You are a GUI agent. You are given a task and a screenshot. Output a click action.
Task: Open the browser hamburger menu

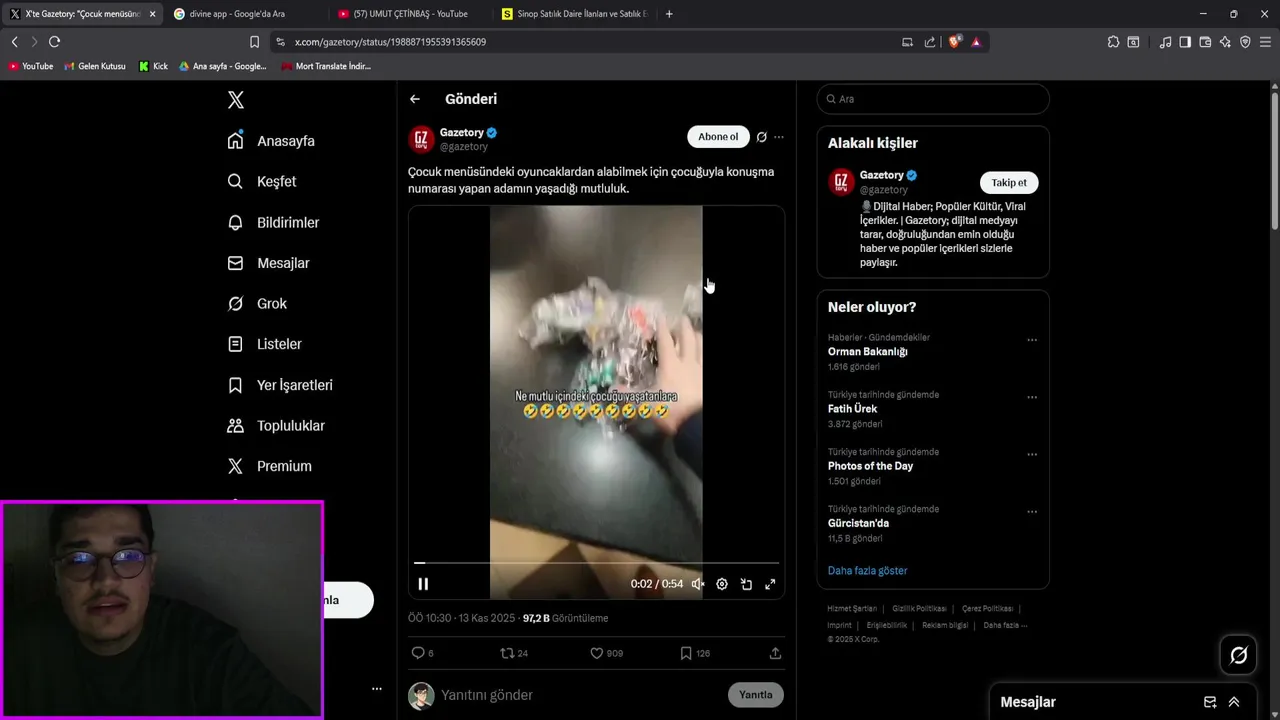(1266, 42)
